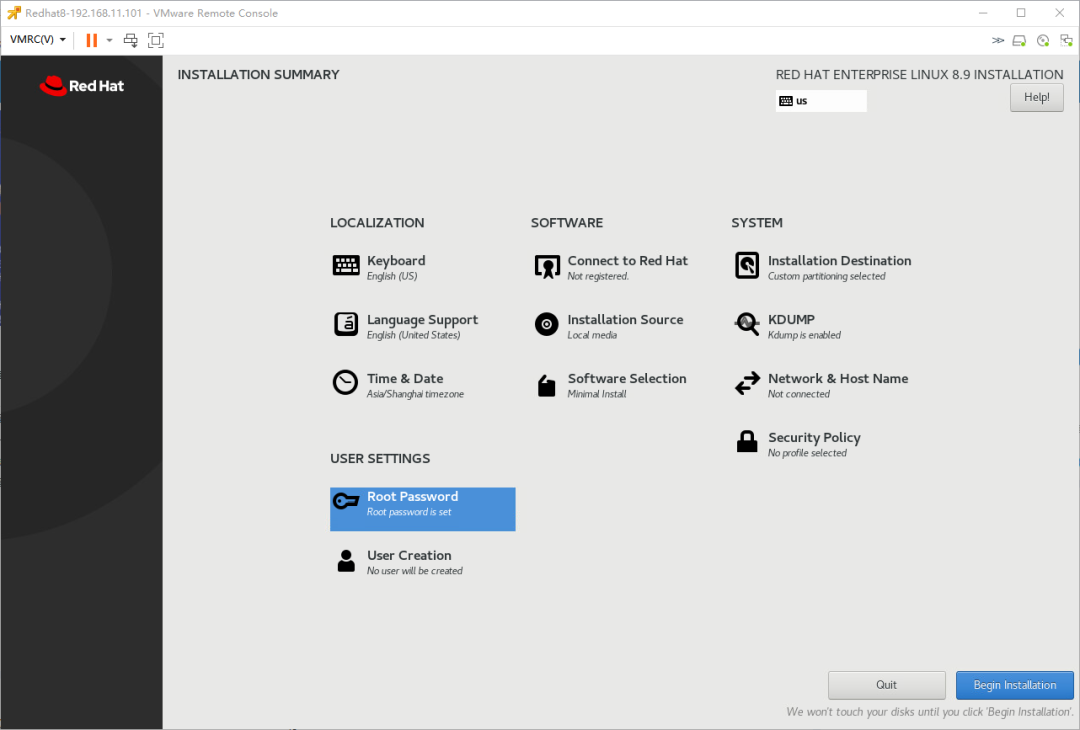Expand the power options dropdown arrow
Image resolution: width=1080 pixels, height=730 pixels.
109,40
